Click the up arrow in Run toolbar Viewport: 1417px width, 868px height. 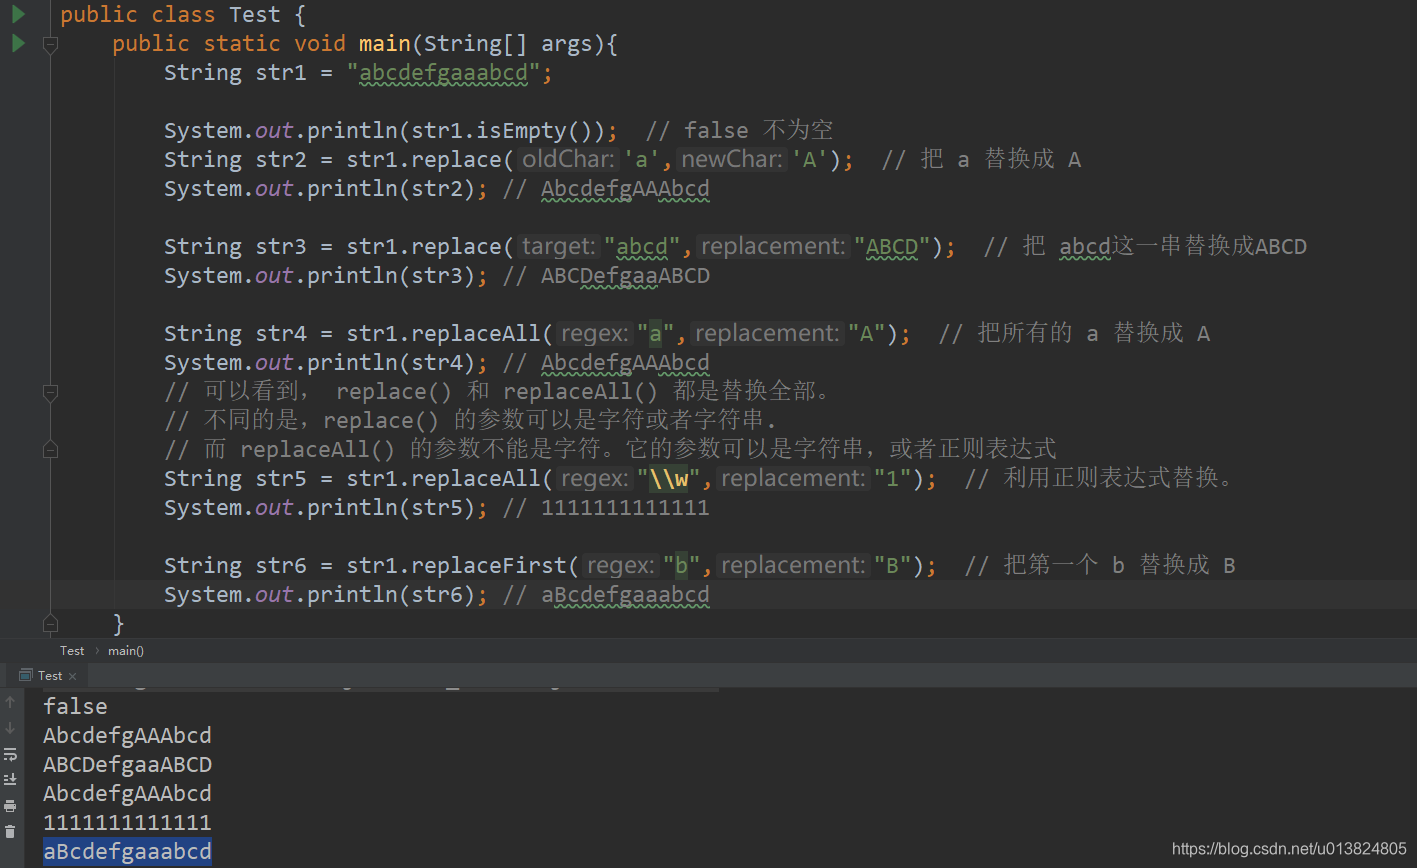click(x=10, y=703)
